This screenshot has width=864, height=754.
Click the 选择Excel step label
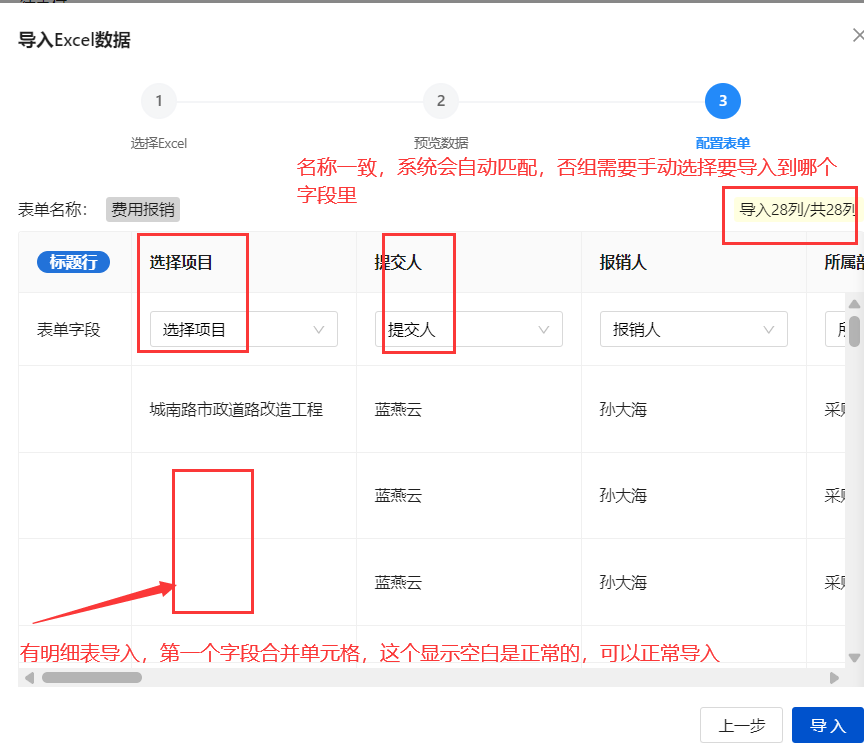(x=159, y=143)
